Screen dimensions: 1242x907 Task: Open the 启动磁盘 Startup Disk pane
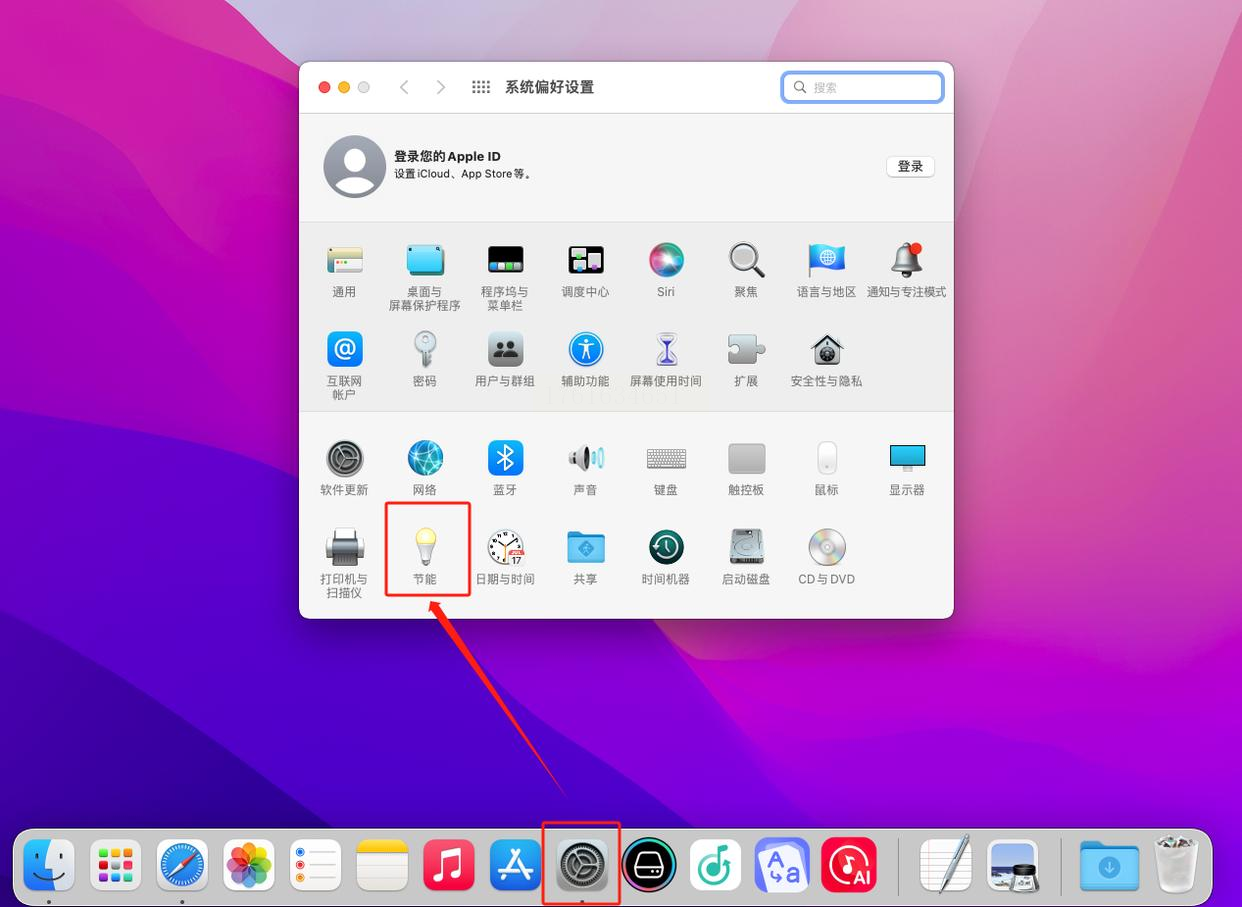(x=746, y=548)
